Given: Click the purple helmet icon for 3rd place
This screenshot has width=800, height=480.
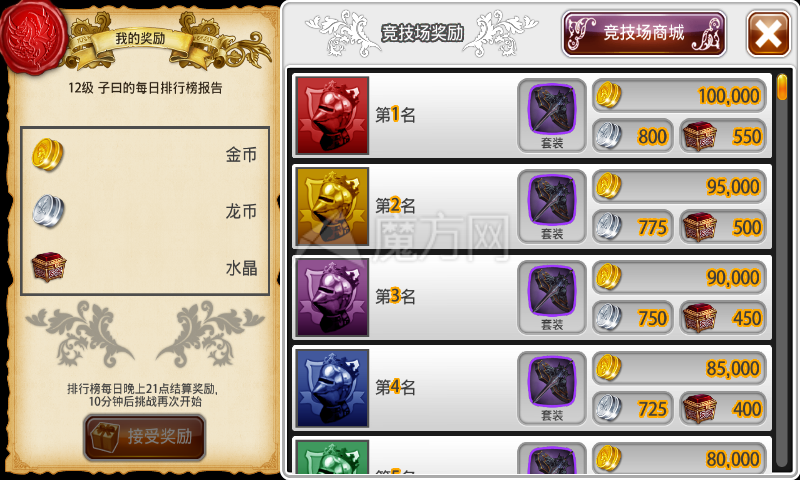Looking at the screenshot, I should 332,297.
